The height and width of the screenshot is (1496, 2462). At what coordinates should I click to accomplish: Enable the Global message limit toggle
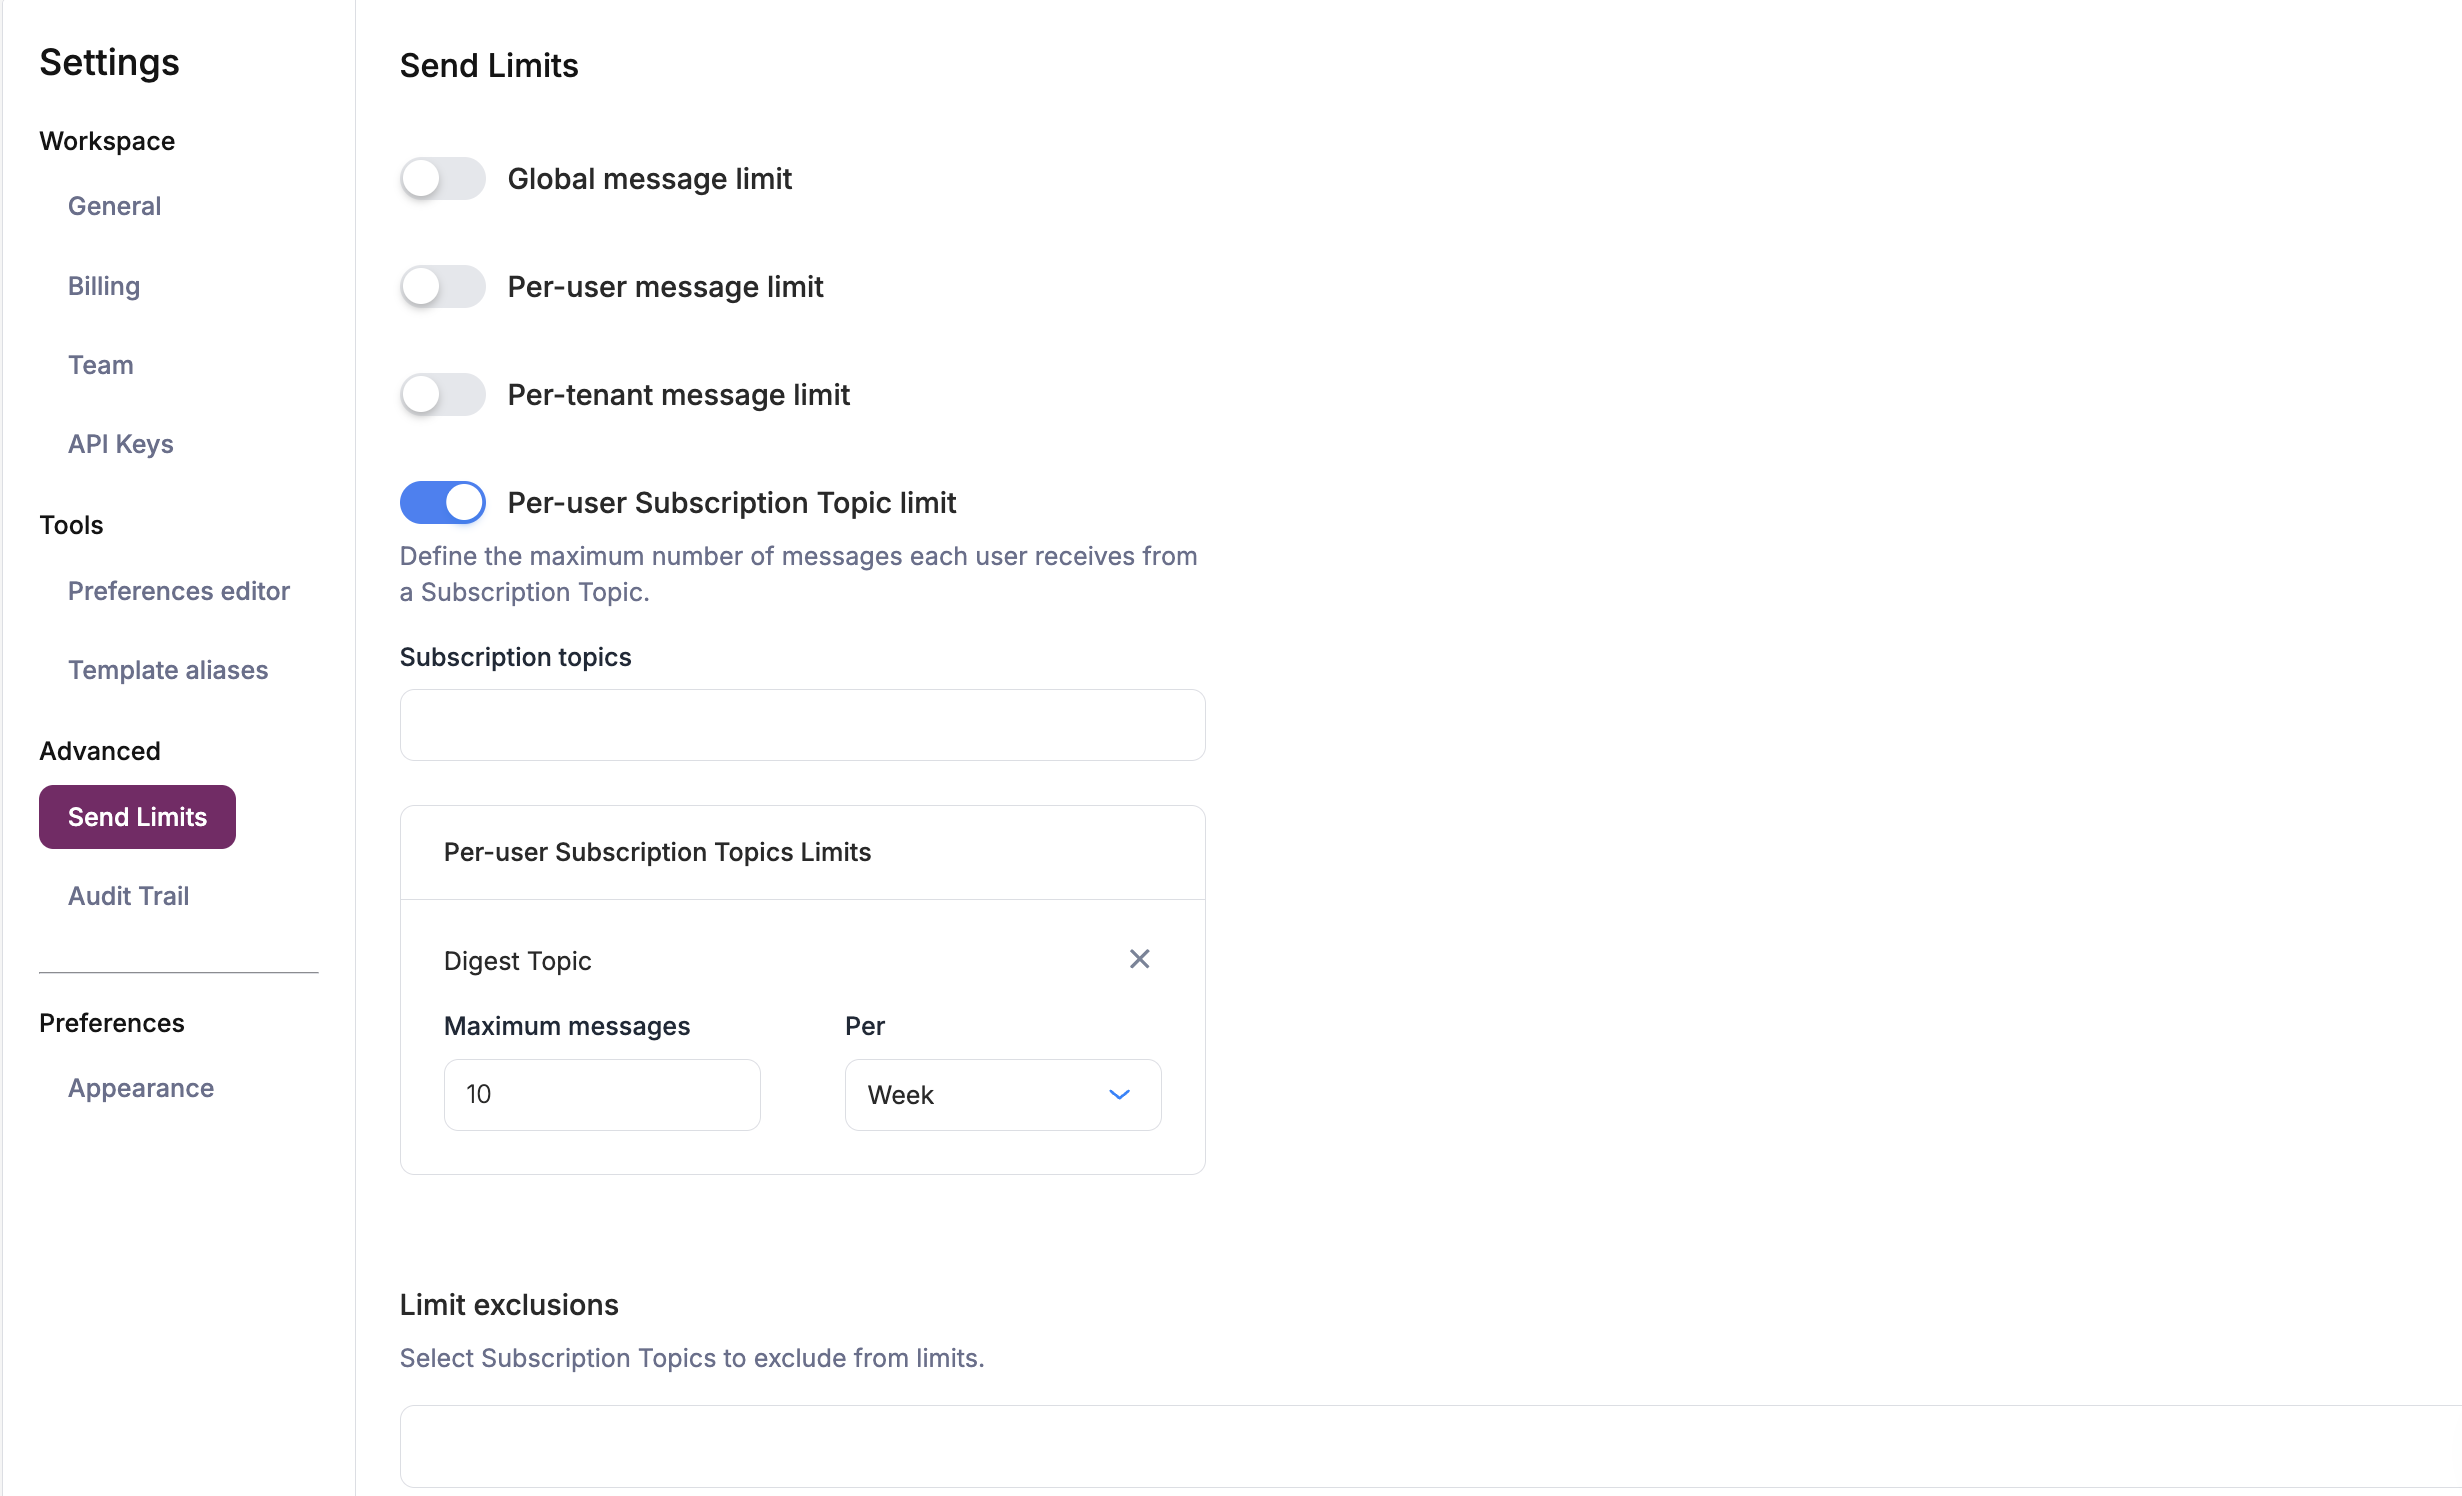[442, 178]
